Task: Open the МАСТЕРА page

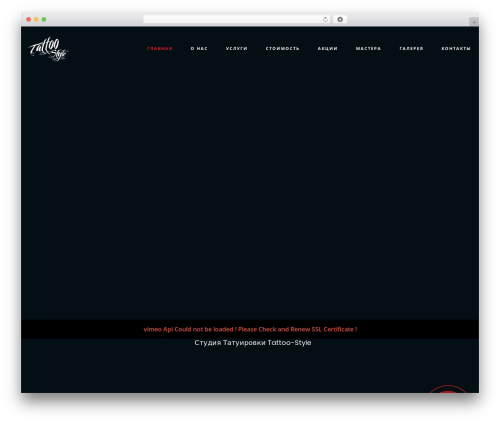Action: point(368,49)
